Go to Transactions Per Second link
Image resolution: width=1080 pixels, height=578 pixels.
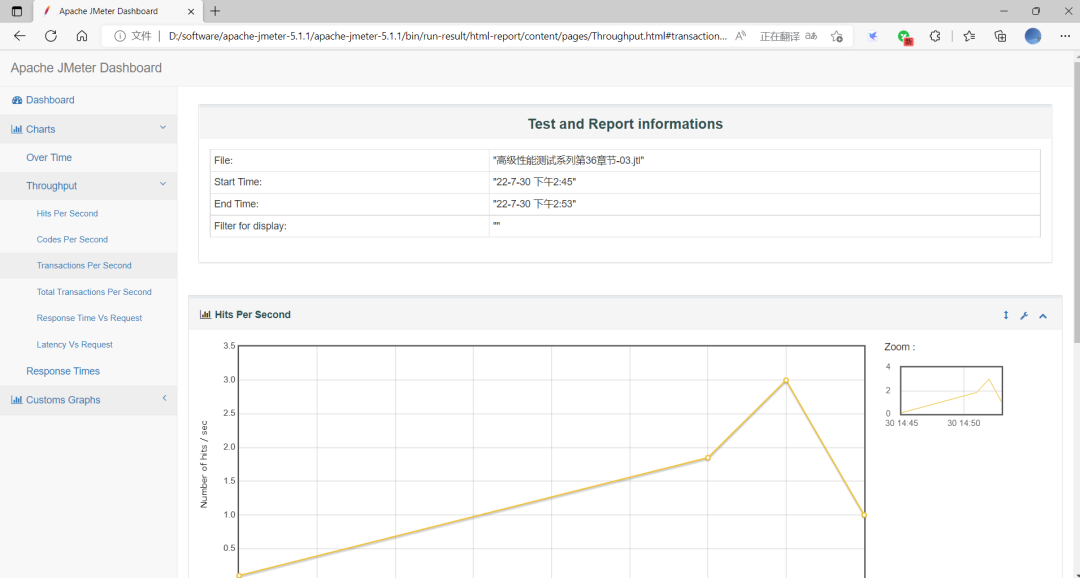84,265
